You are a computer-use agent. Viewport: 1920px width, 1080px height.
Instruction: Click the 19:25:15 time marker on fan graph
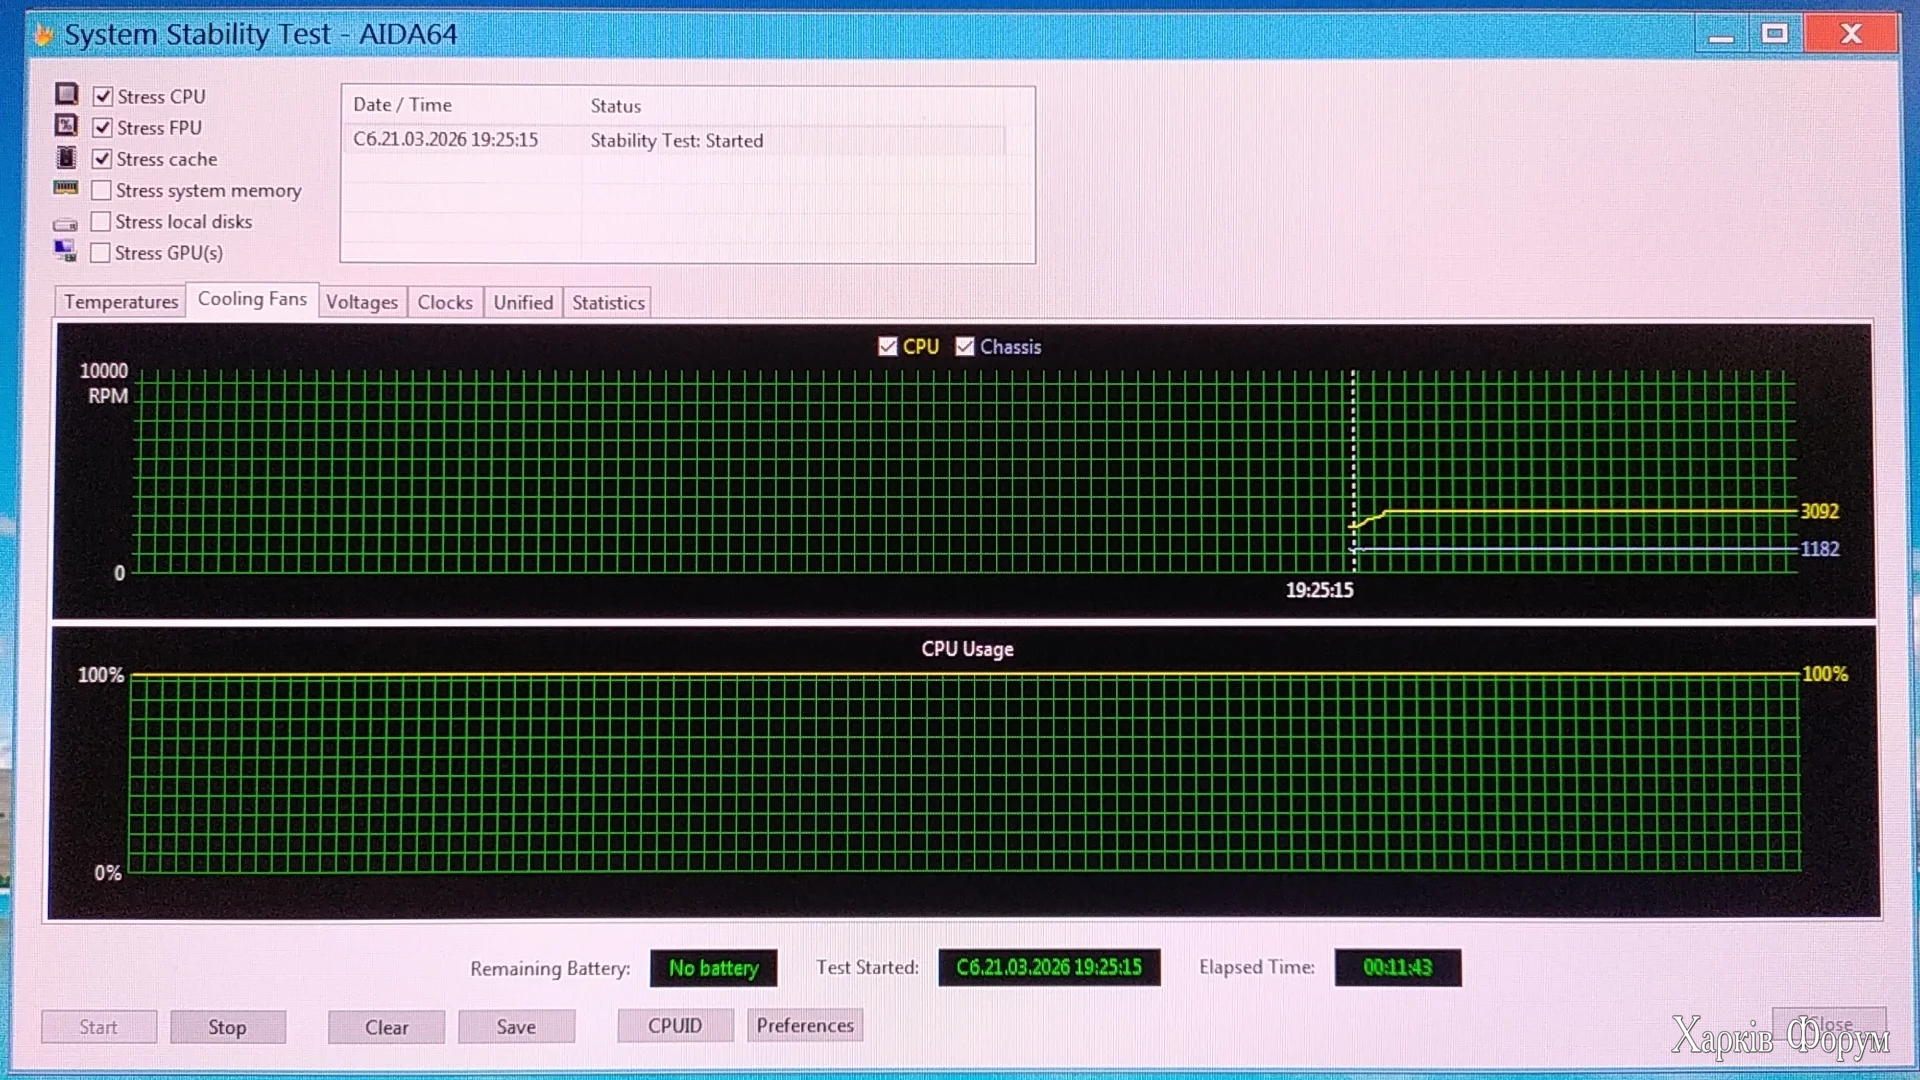click(x=1319, y=590)
